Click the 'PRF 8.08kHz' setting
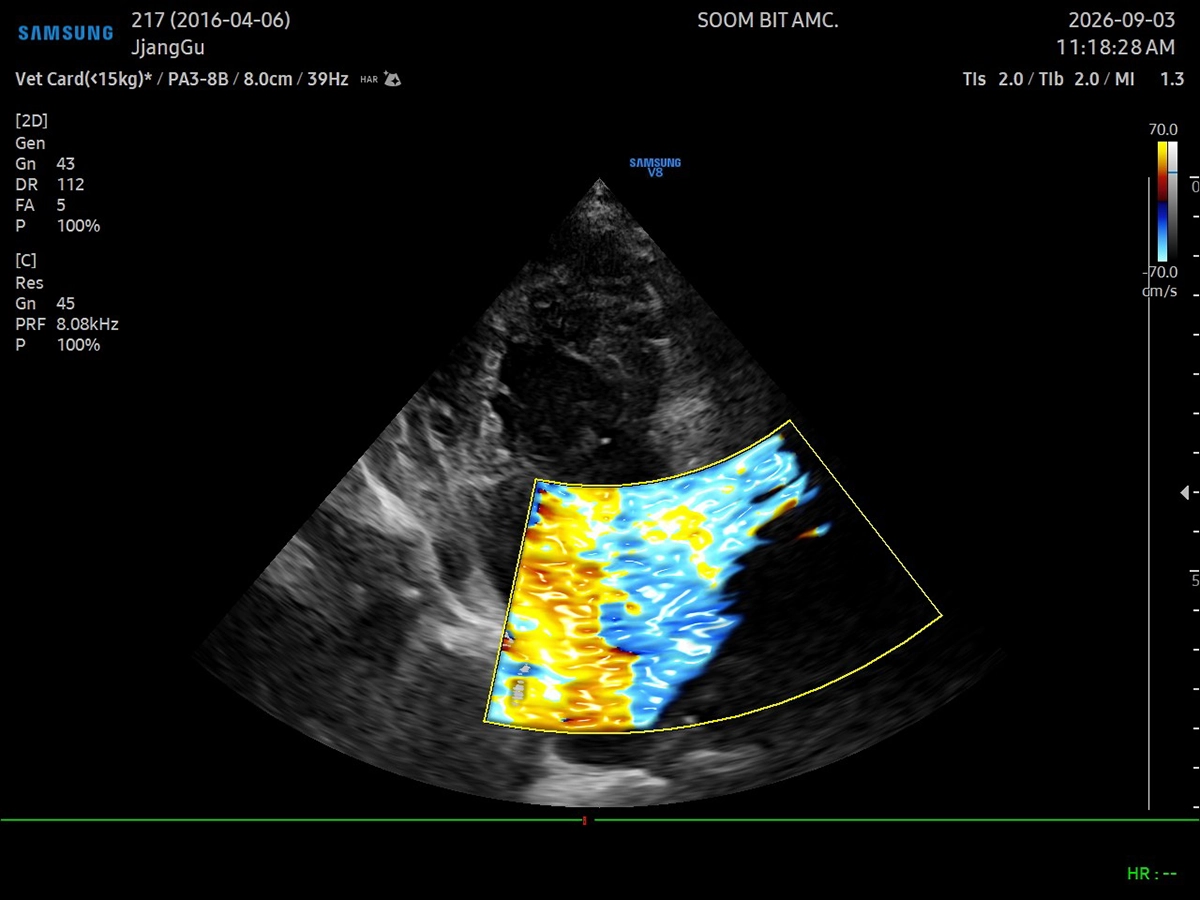Image resolution: width=1200 pixels, height=900 pixels. coord(67,324)
